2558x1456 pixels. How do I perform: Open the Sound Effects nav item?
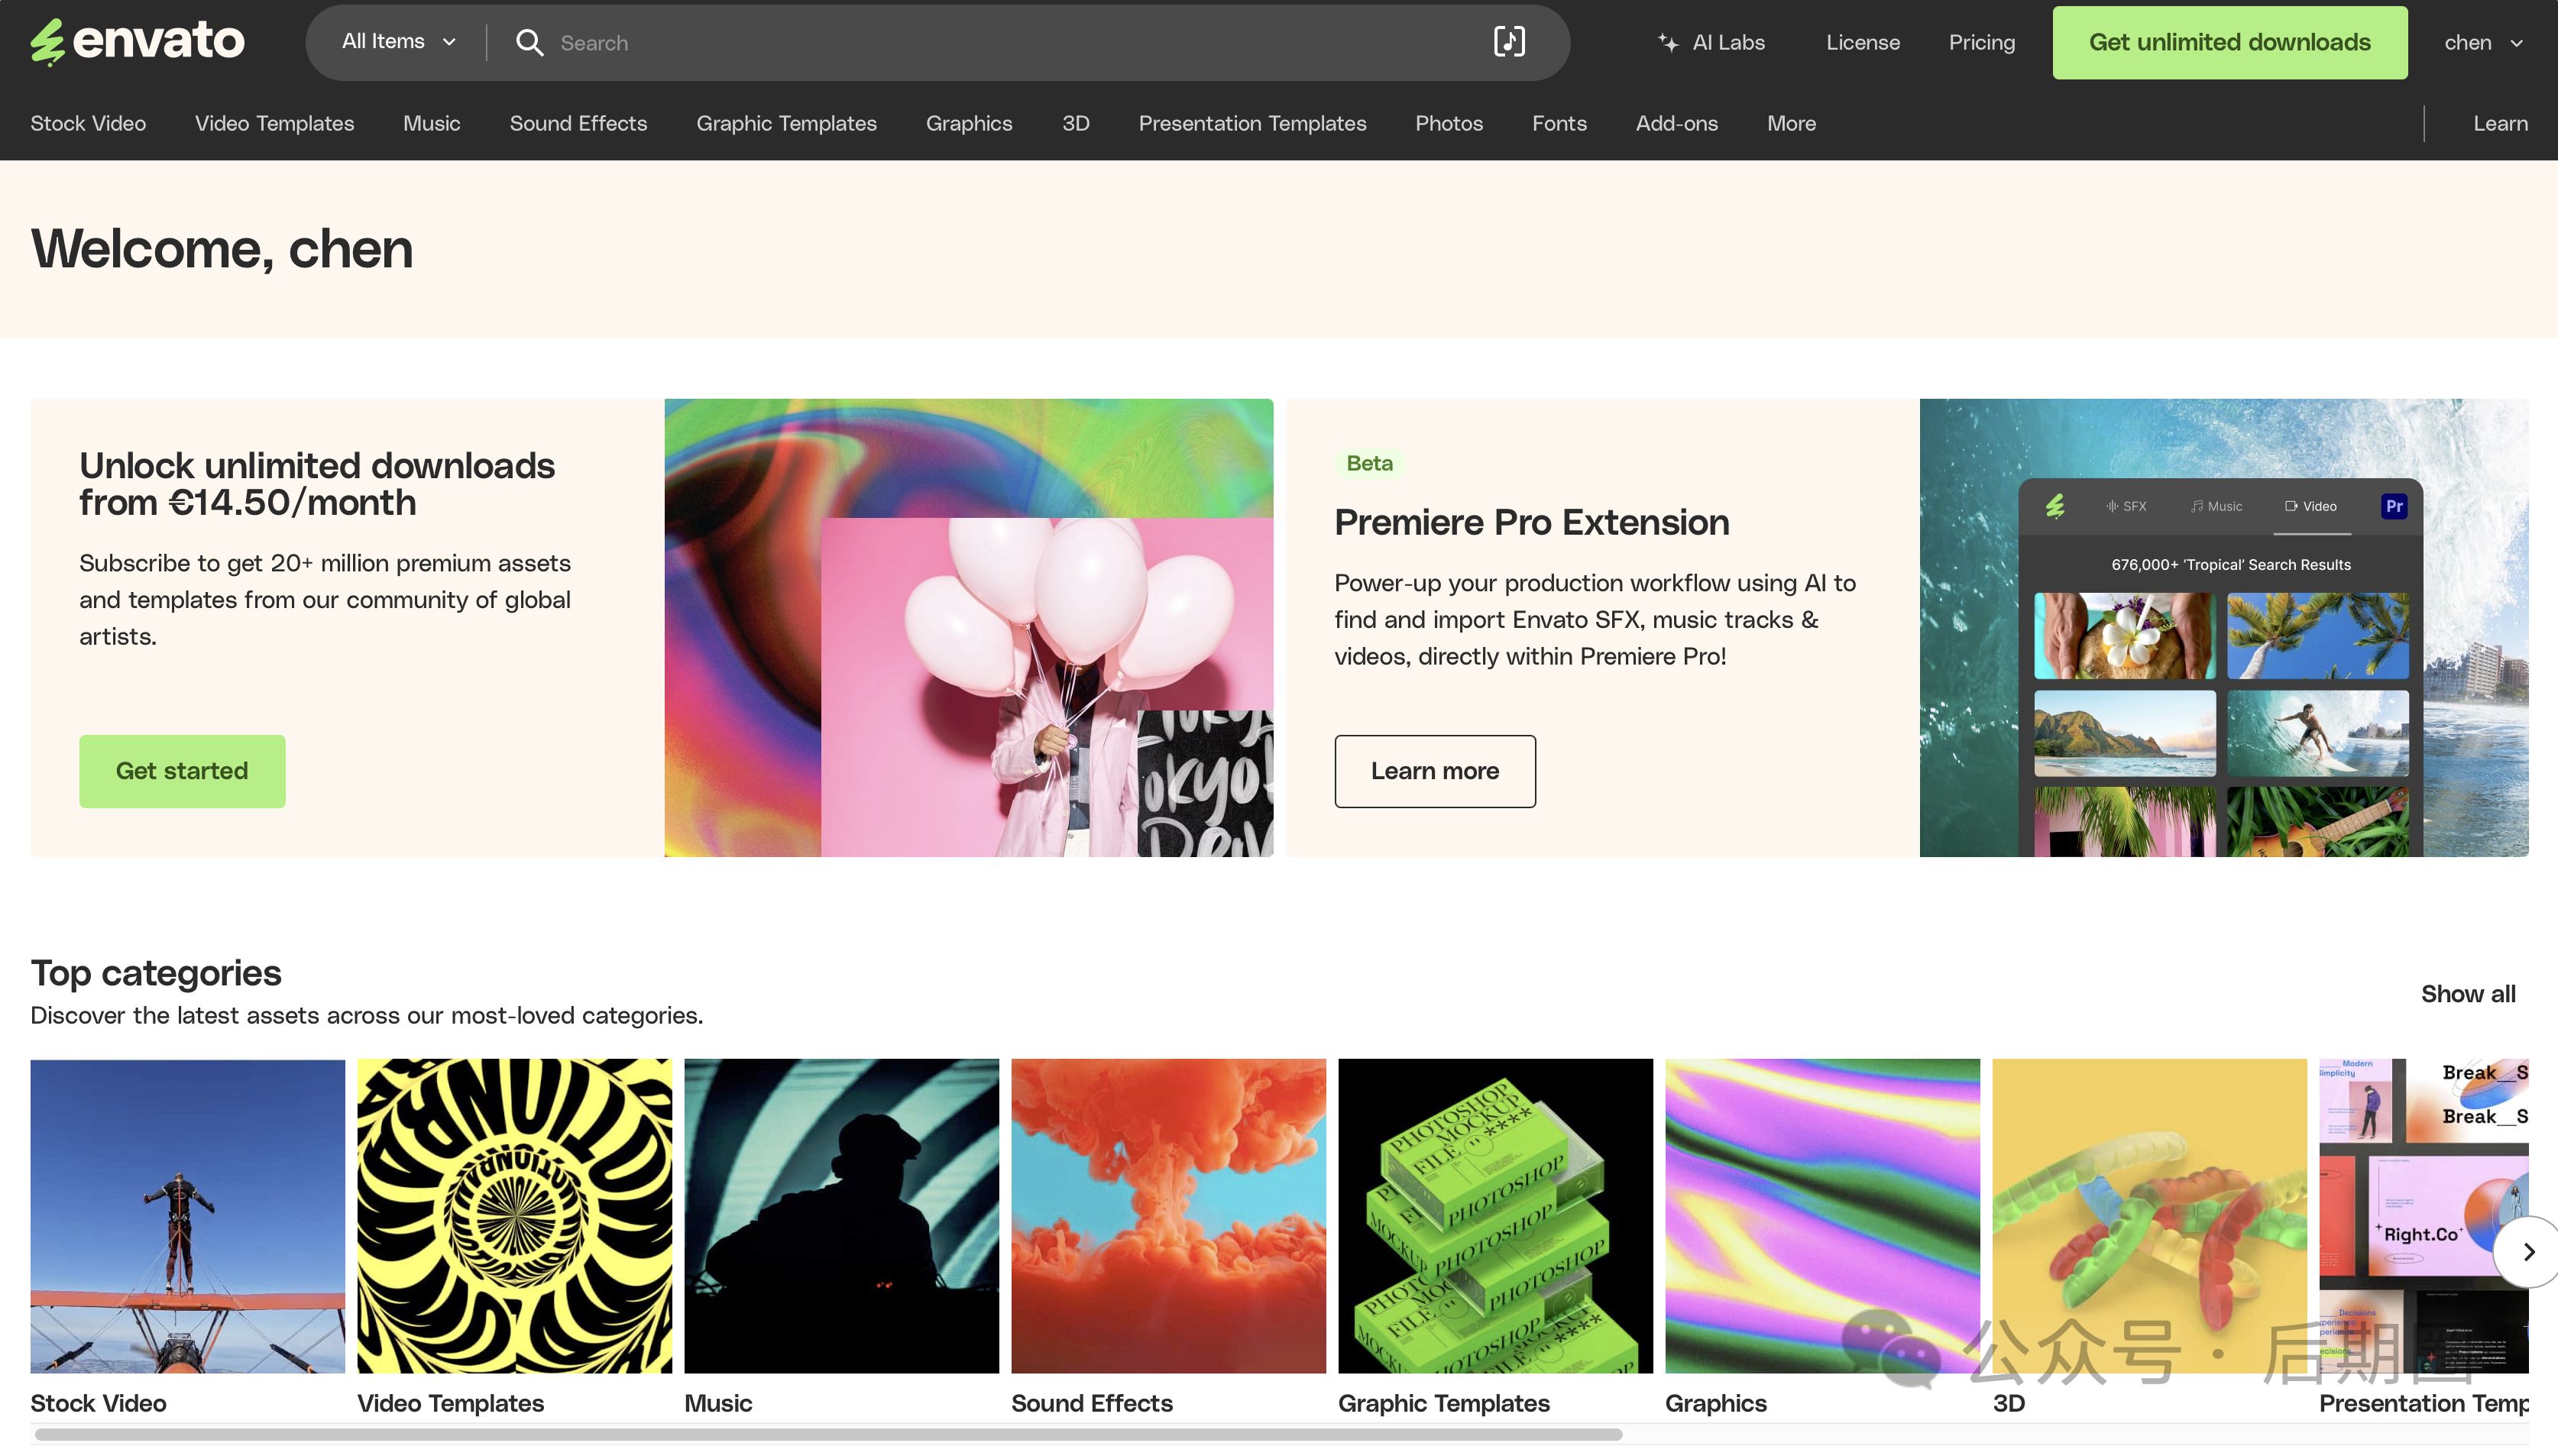tap(578, 123)
